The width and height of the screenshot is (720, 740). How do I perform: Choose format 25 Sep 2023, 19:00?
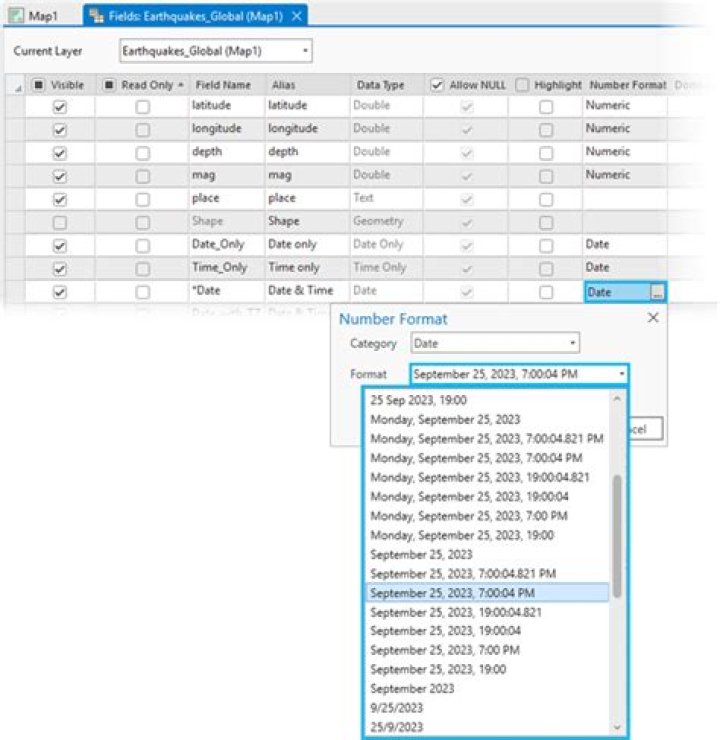pyautogui.click(x=487, y=400)
